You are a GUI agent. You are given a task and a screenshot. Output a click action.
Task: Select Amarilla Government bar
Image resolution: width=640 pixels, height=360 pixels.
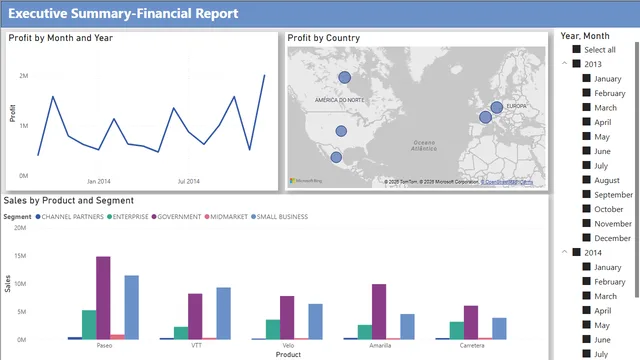click(x=379, y=312)
